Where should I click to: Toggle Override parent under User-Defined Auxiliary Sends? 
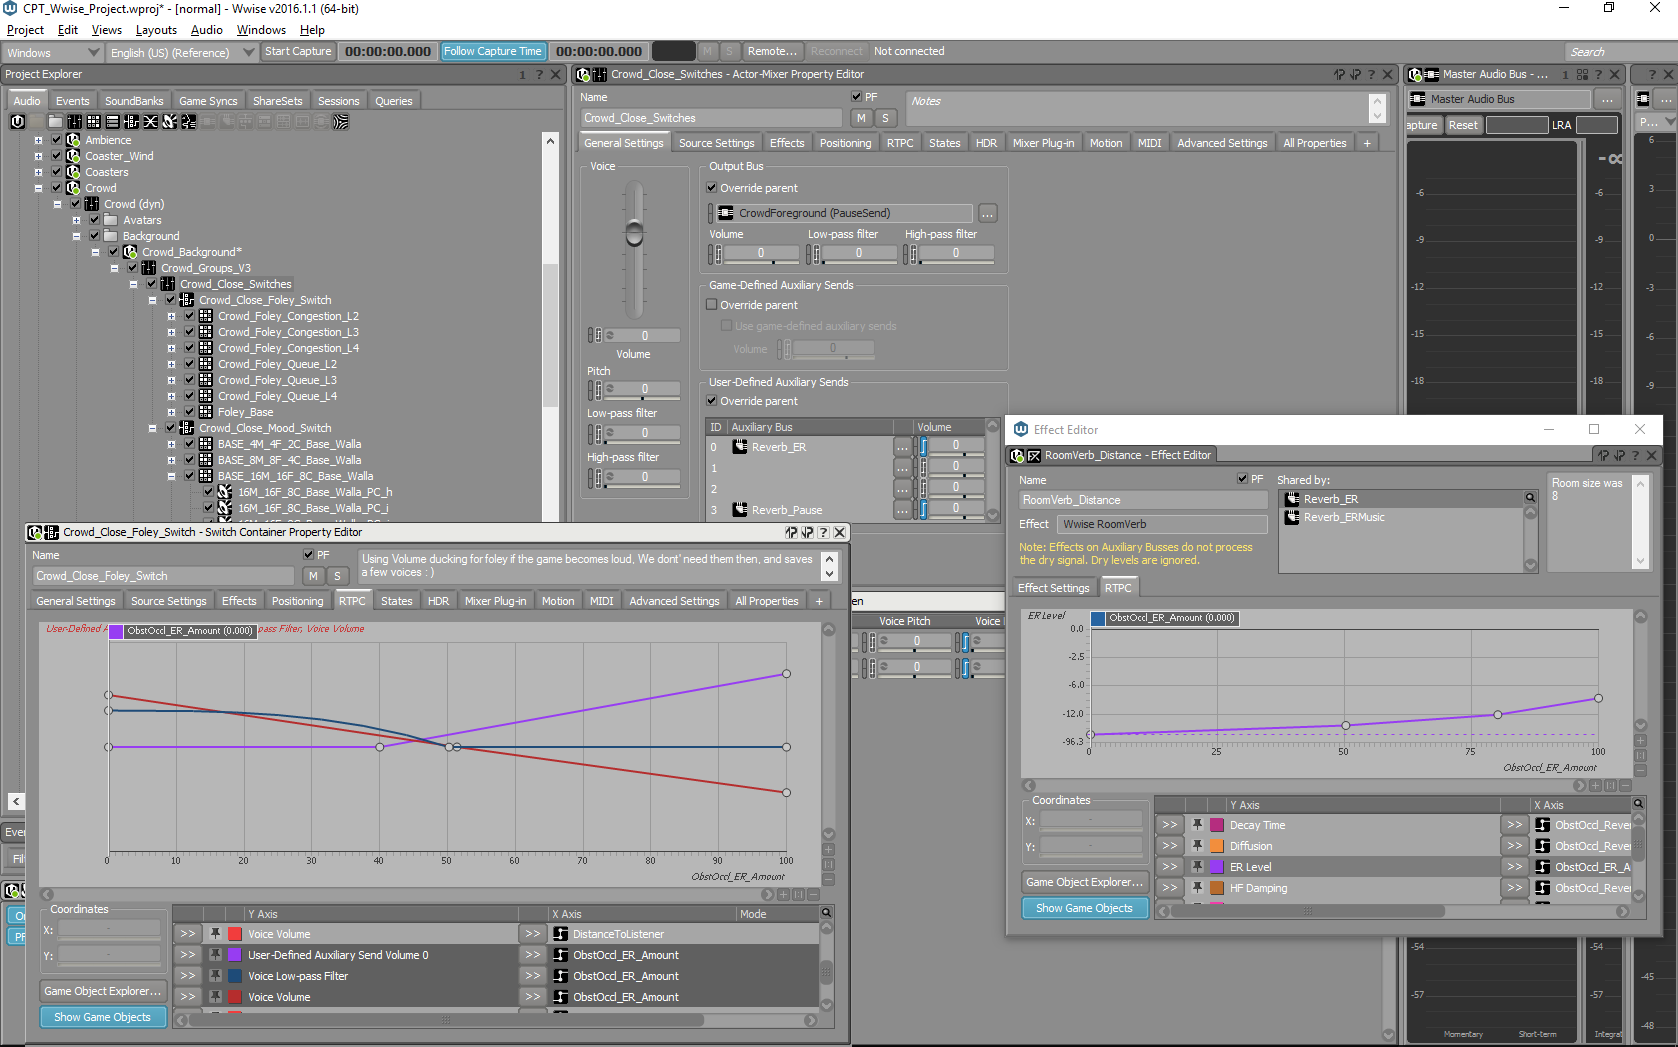click(712, 401)
